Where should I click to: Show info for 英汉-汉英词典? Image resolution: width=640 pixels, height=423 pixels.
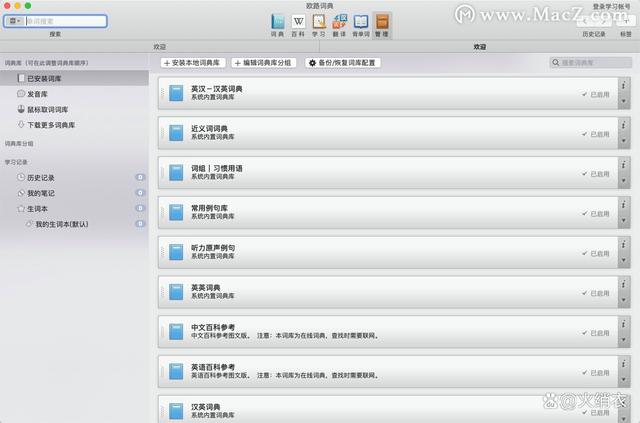click(x=624, y=85)
